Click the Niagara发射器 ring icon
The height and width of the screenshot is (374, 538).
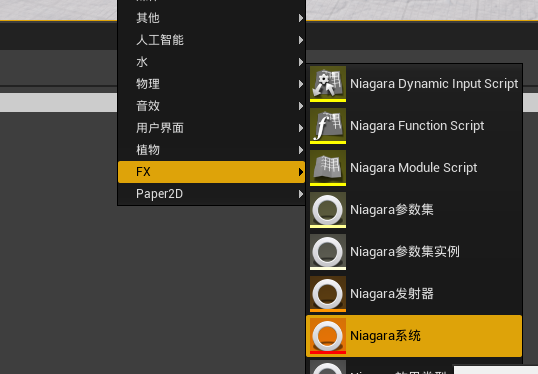(x=328, y=294)
